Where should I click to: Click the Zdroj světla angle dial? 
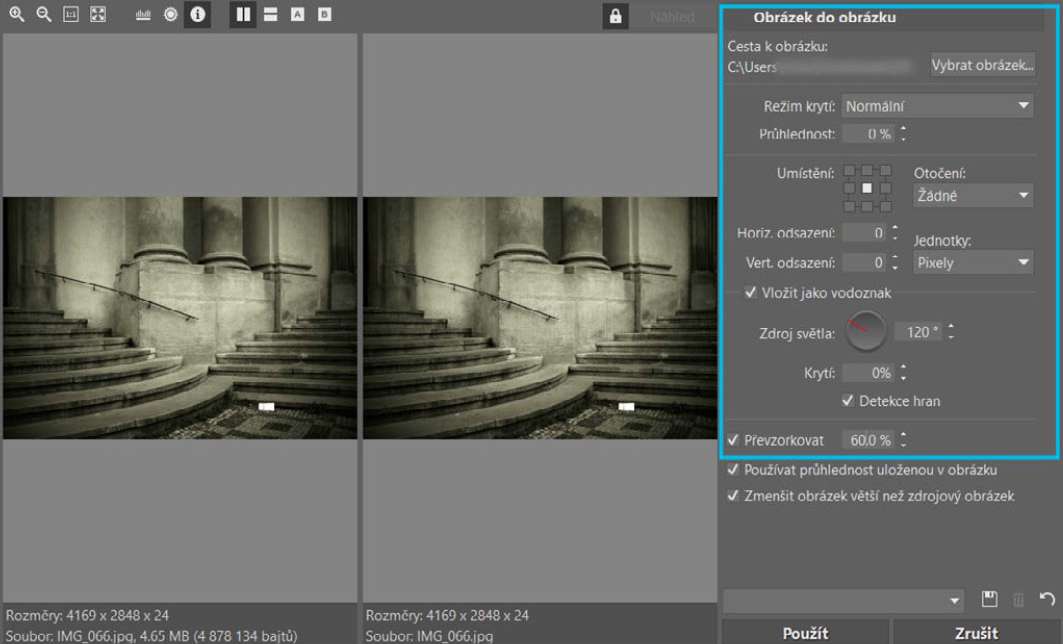[x=865, y=331]
